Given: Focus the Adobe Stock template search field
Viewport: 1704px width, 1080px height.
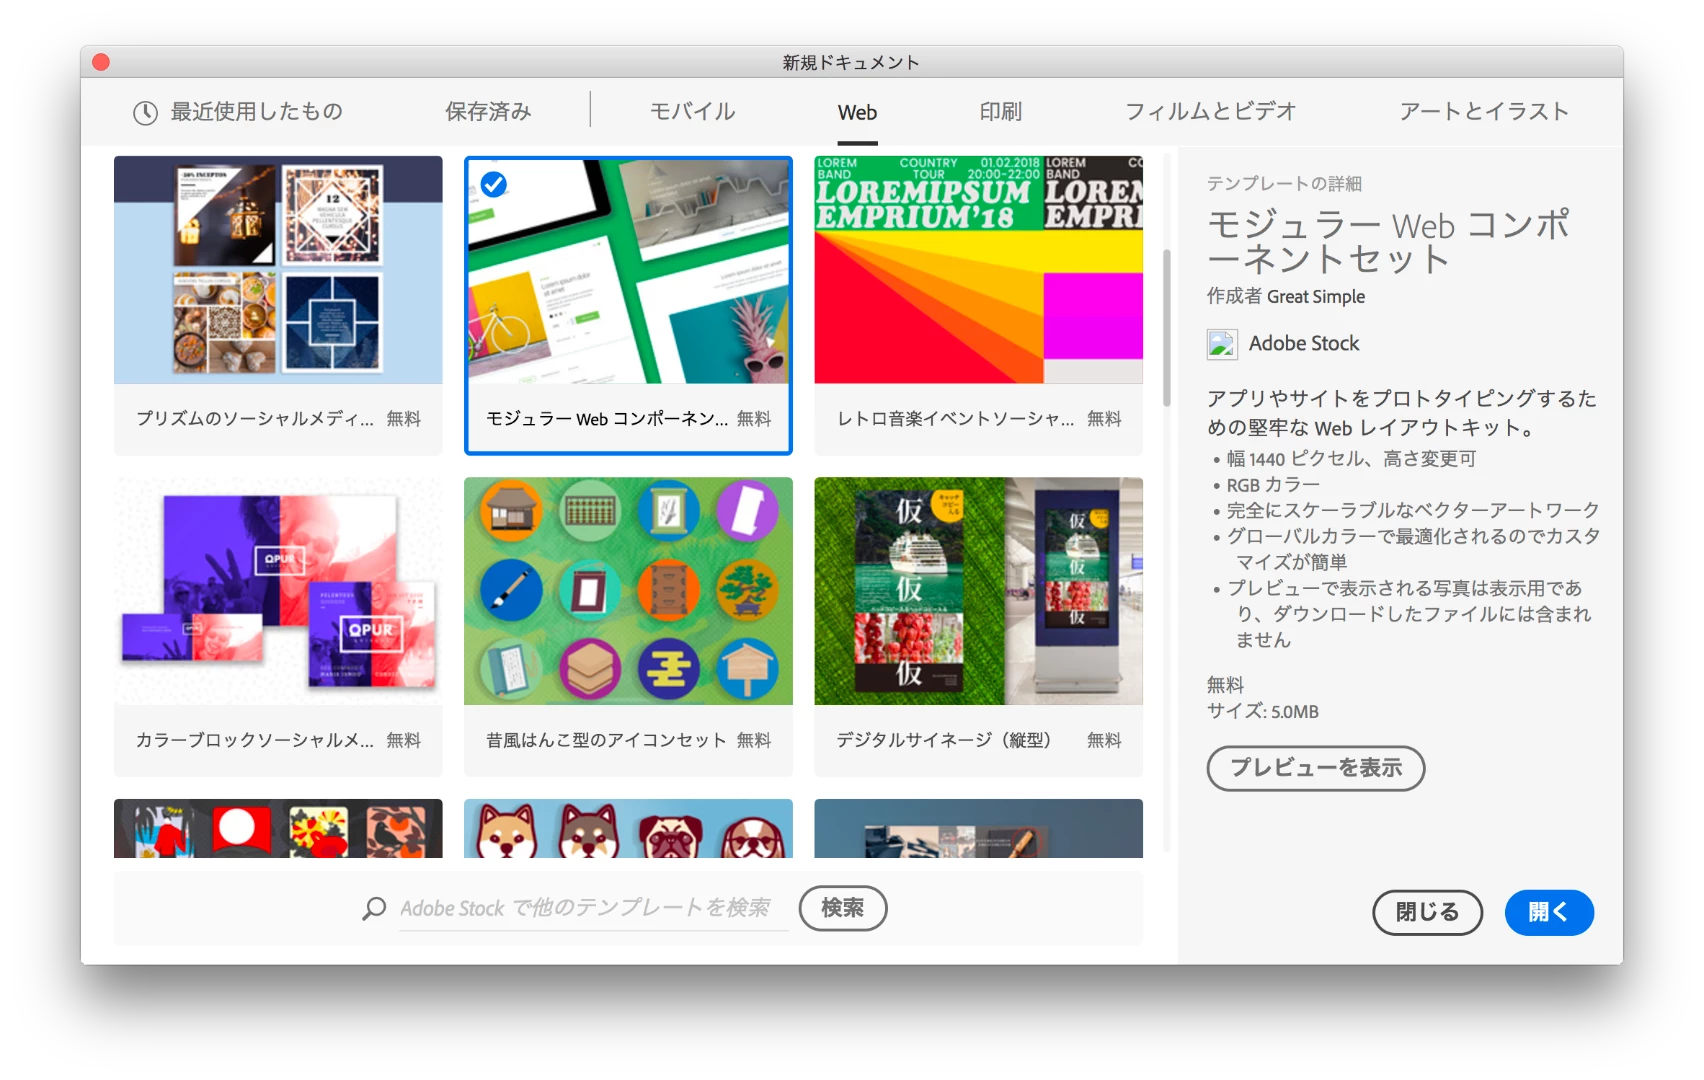Looking at the screenshot, I should pyautogui.click(x=593, y=908).
